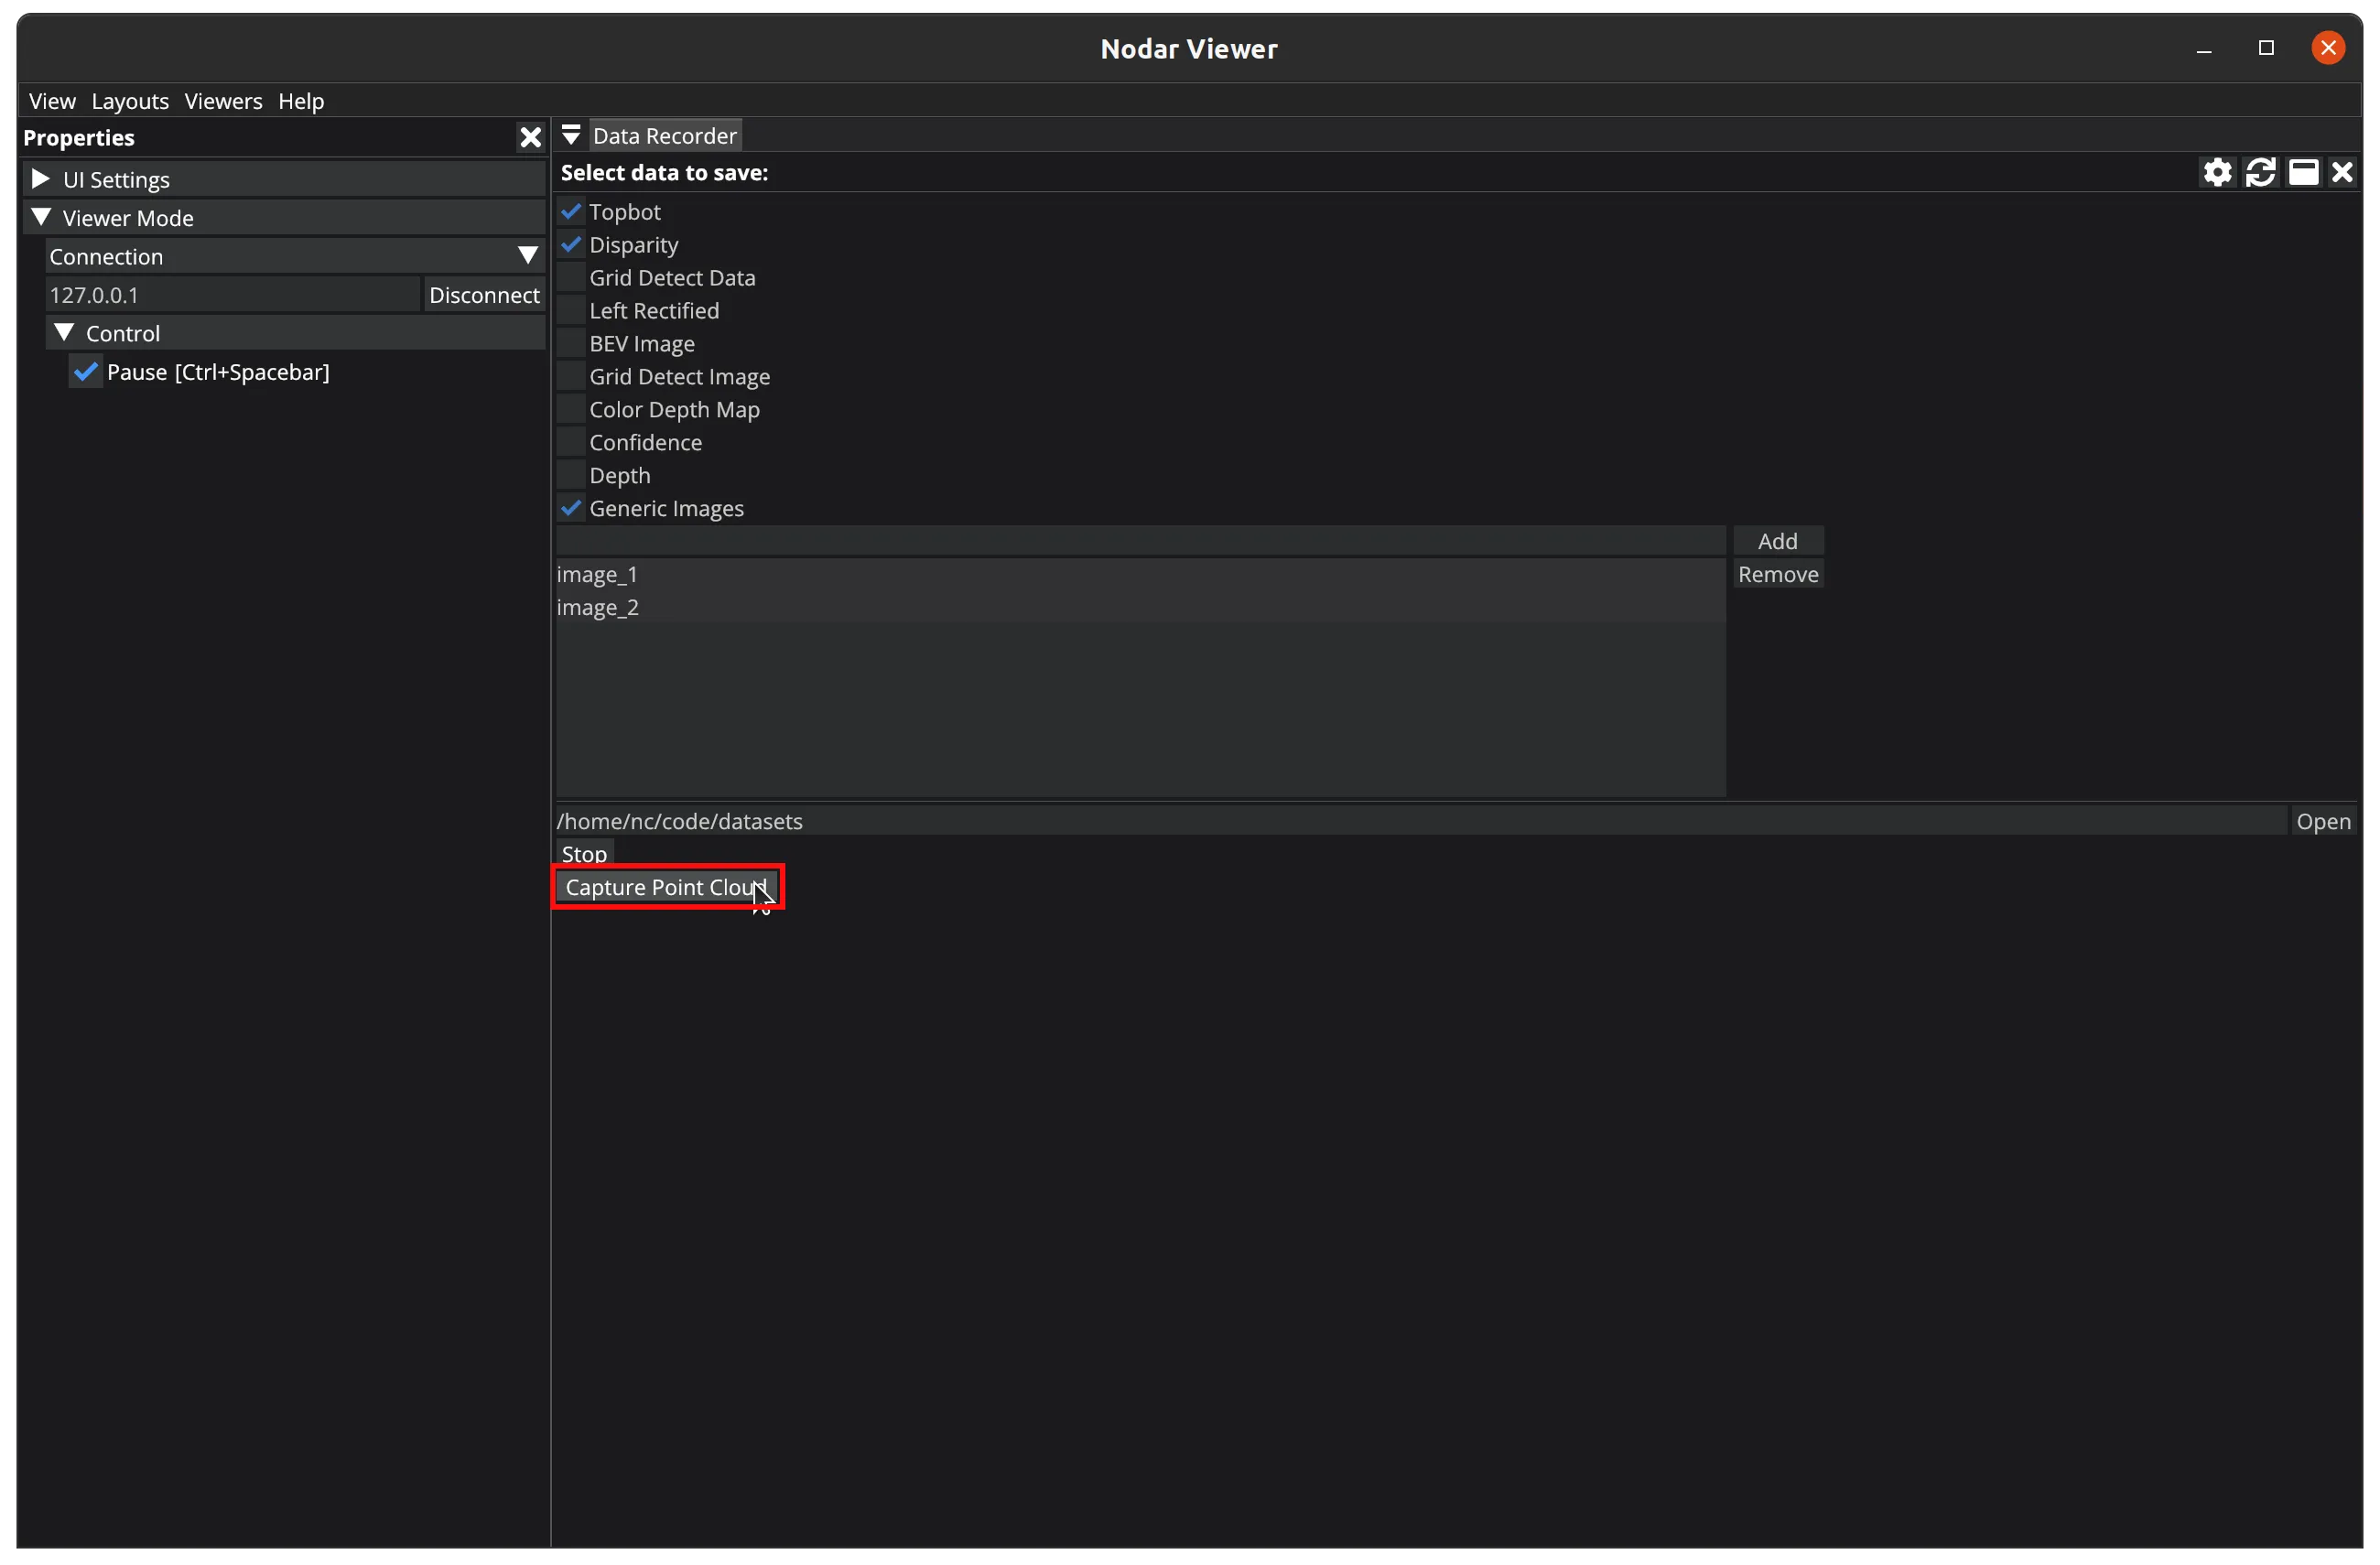Open the Viewers menu
2380x1565 pixels.
coord(223,101)
